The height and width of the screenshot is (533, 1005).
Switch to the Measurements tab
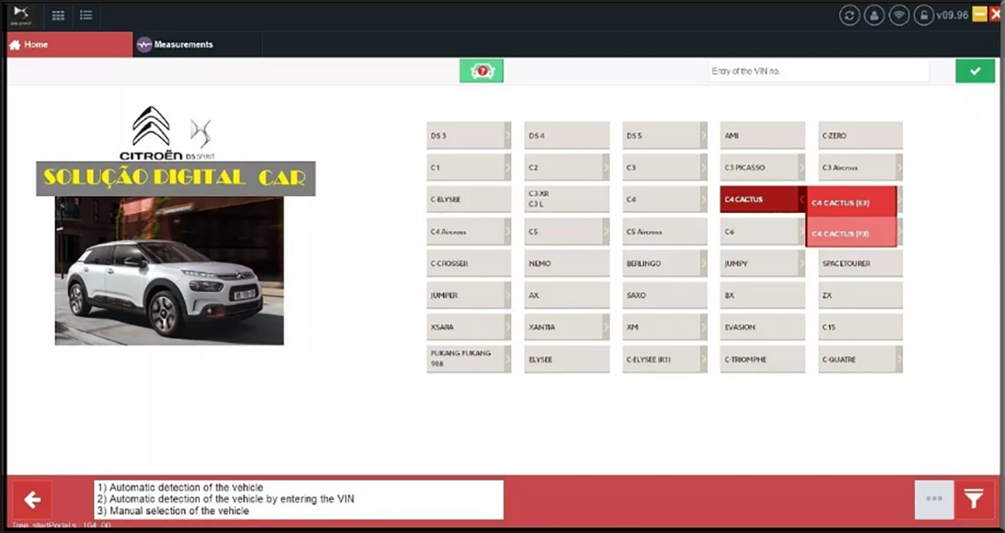click(197, 44)
